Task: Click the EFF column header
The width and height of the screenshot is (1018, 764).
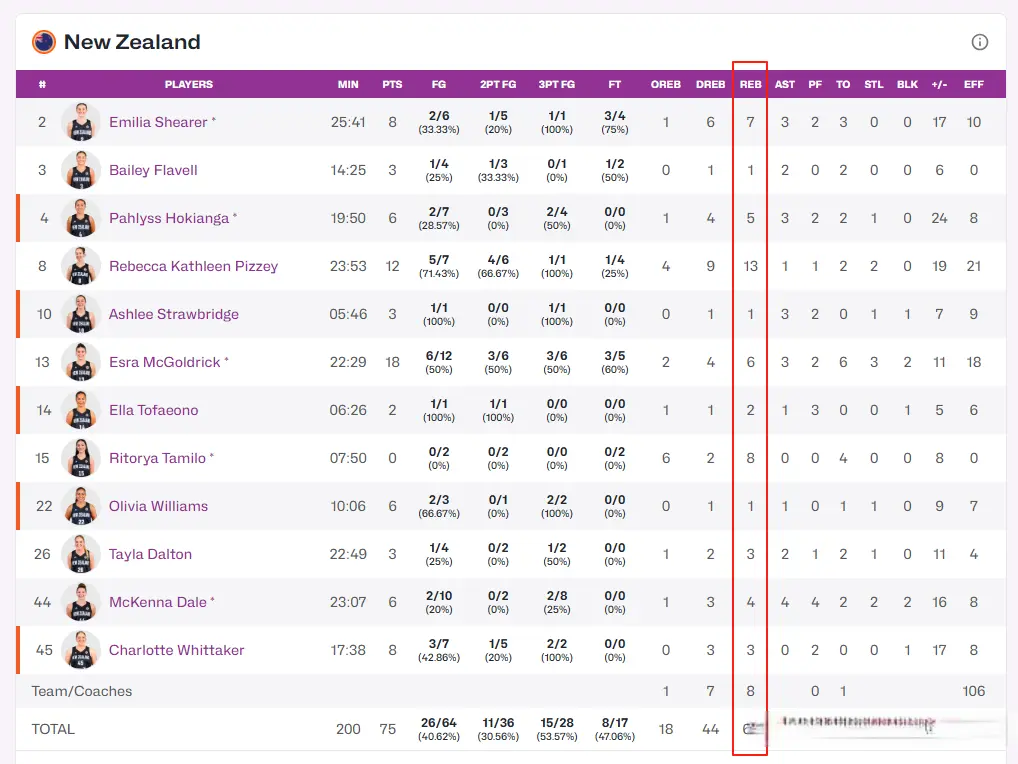Action: pos(974,84)
